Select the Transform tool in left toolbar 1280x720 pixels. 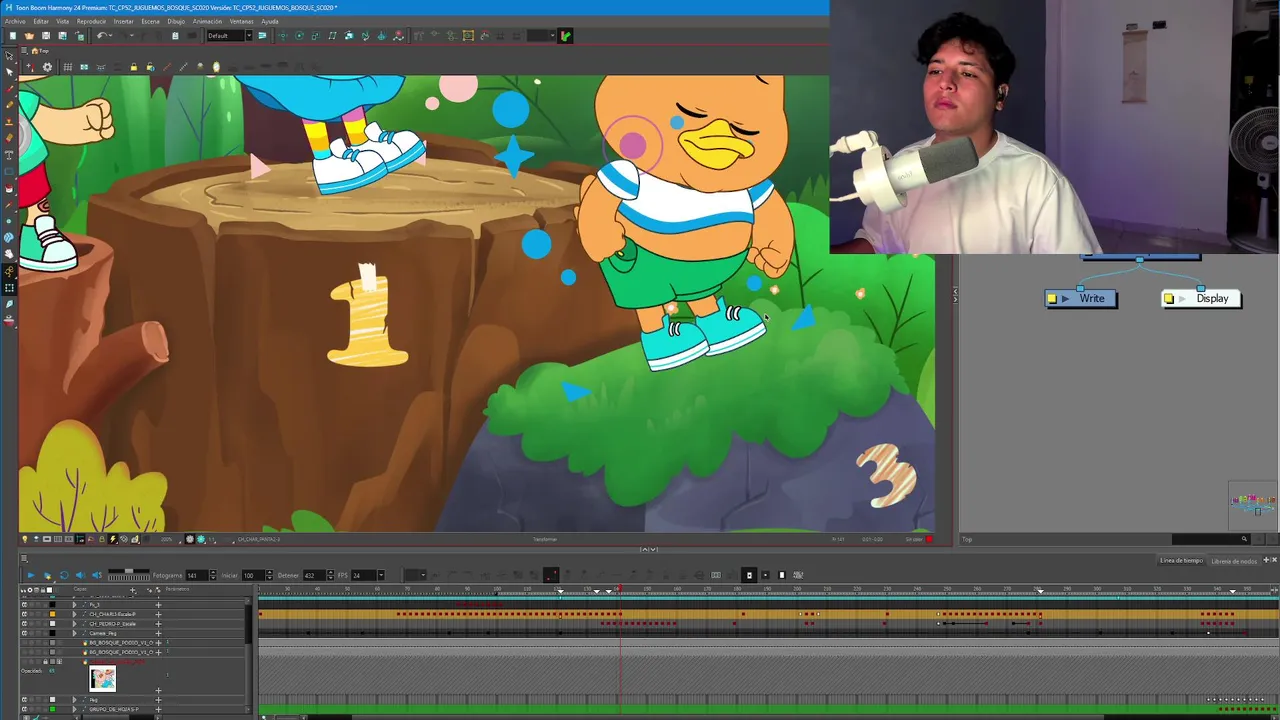[9, 56]
